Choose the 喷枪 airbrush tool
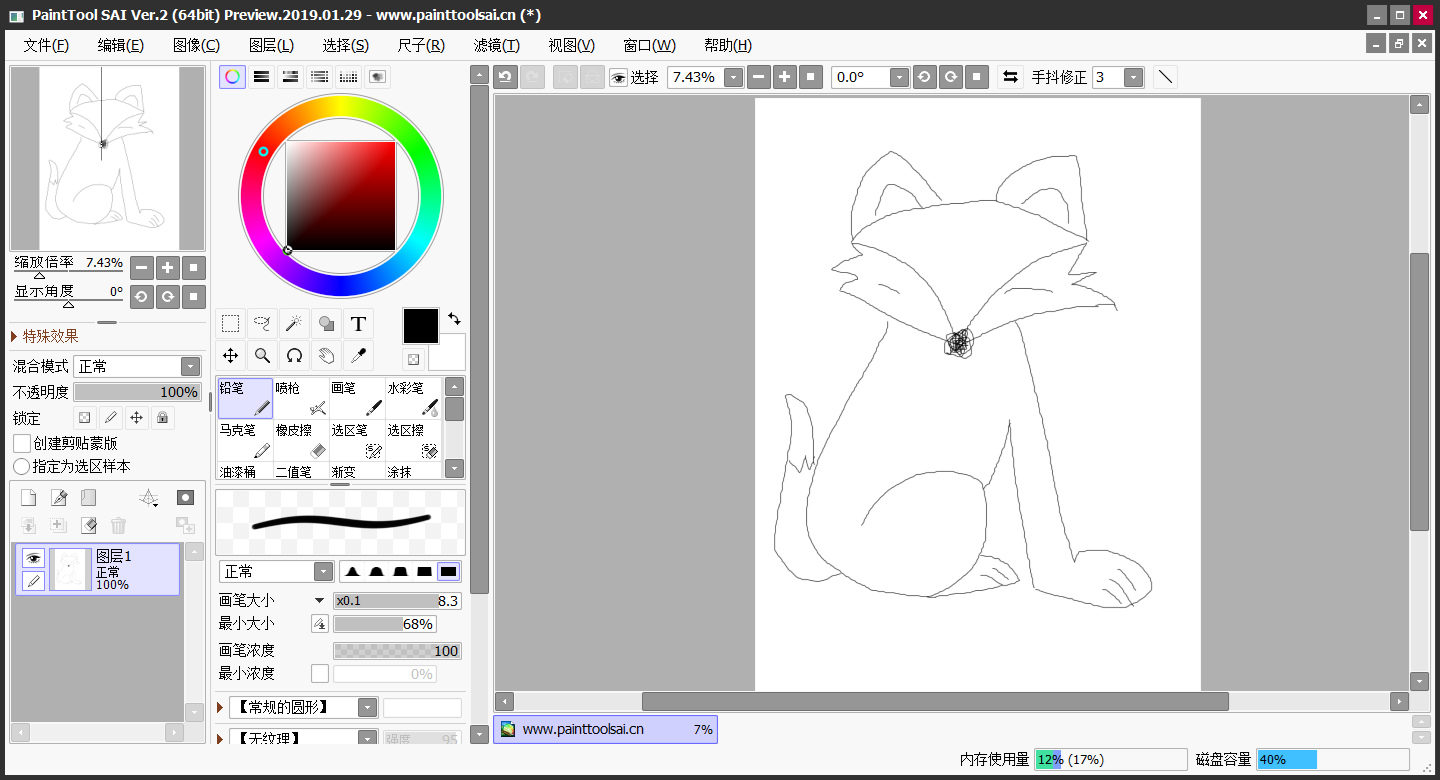 coord(301,398)
